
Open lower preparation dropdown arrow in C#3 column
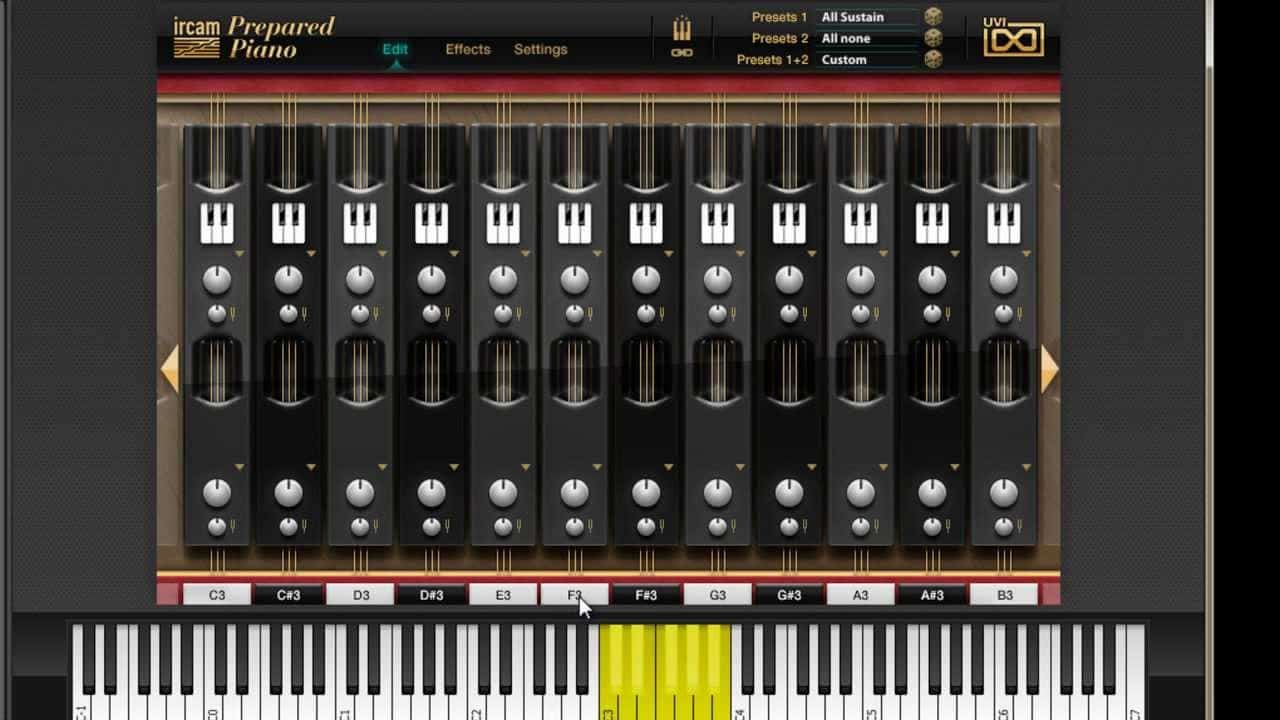point(311,467)
